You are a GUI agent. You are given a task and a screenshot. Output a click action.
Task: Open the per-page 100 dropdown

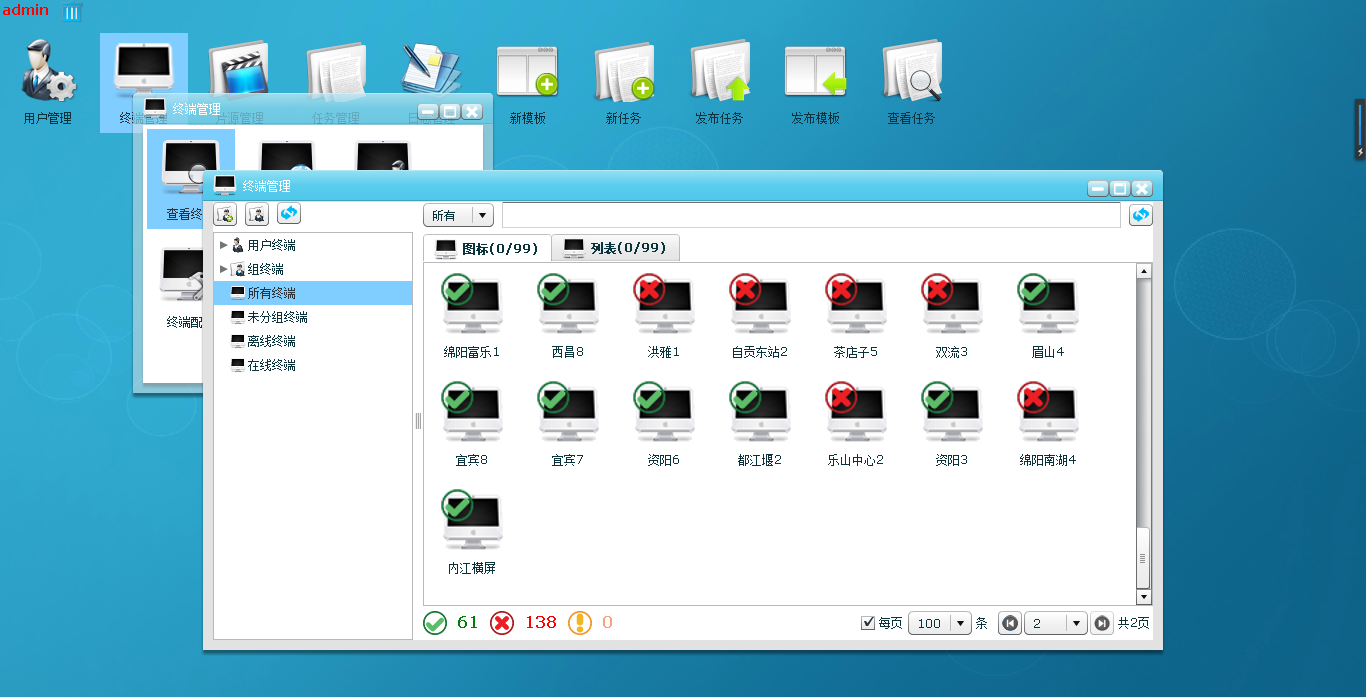(940, 623)
